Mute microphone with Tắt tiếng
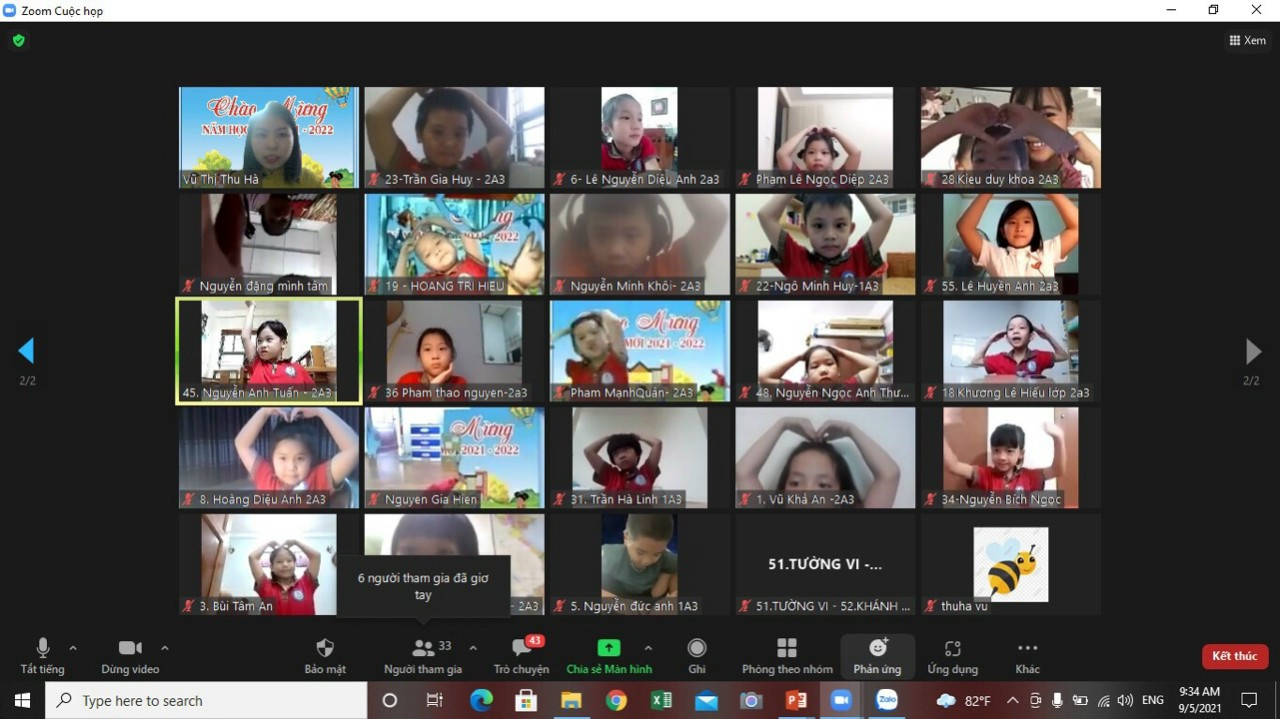1280x719 pixels. [42, 649]
